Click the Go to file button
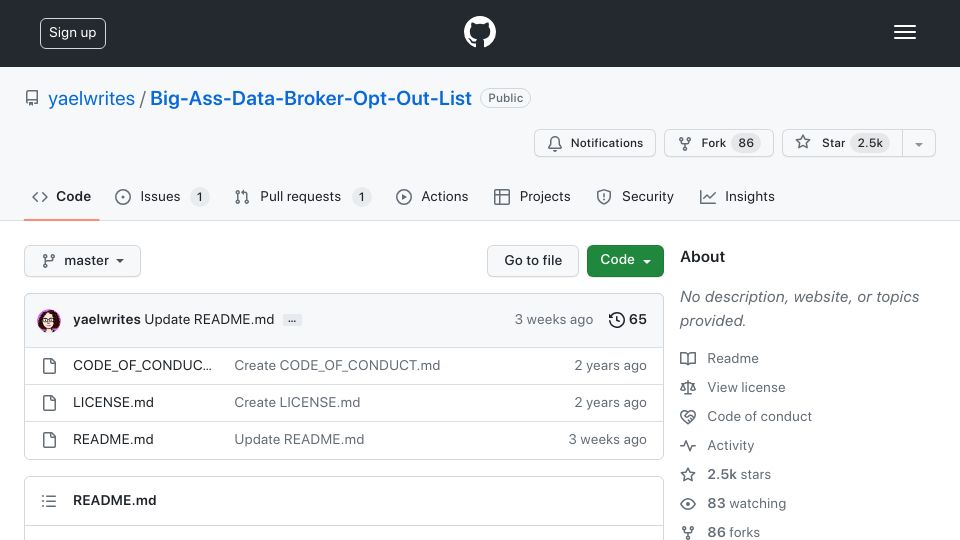This screenshot has height=540, width=960. pos(533,261)
